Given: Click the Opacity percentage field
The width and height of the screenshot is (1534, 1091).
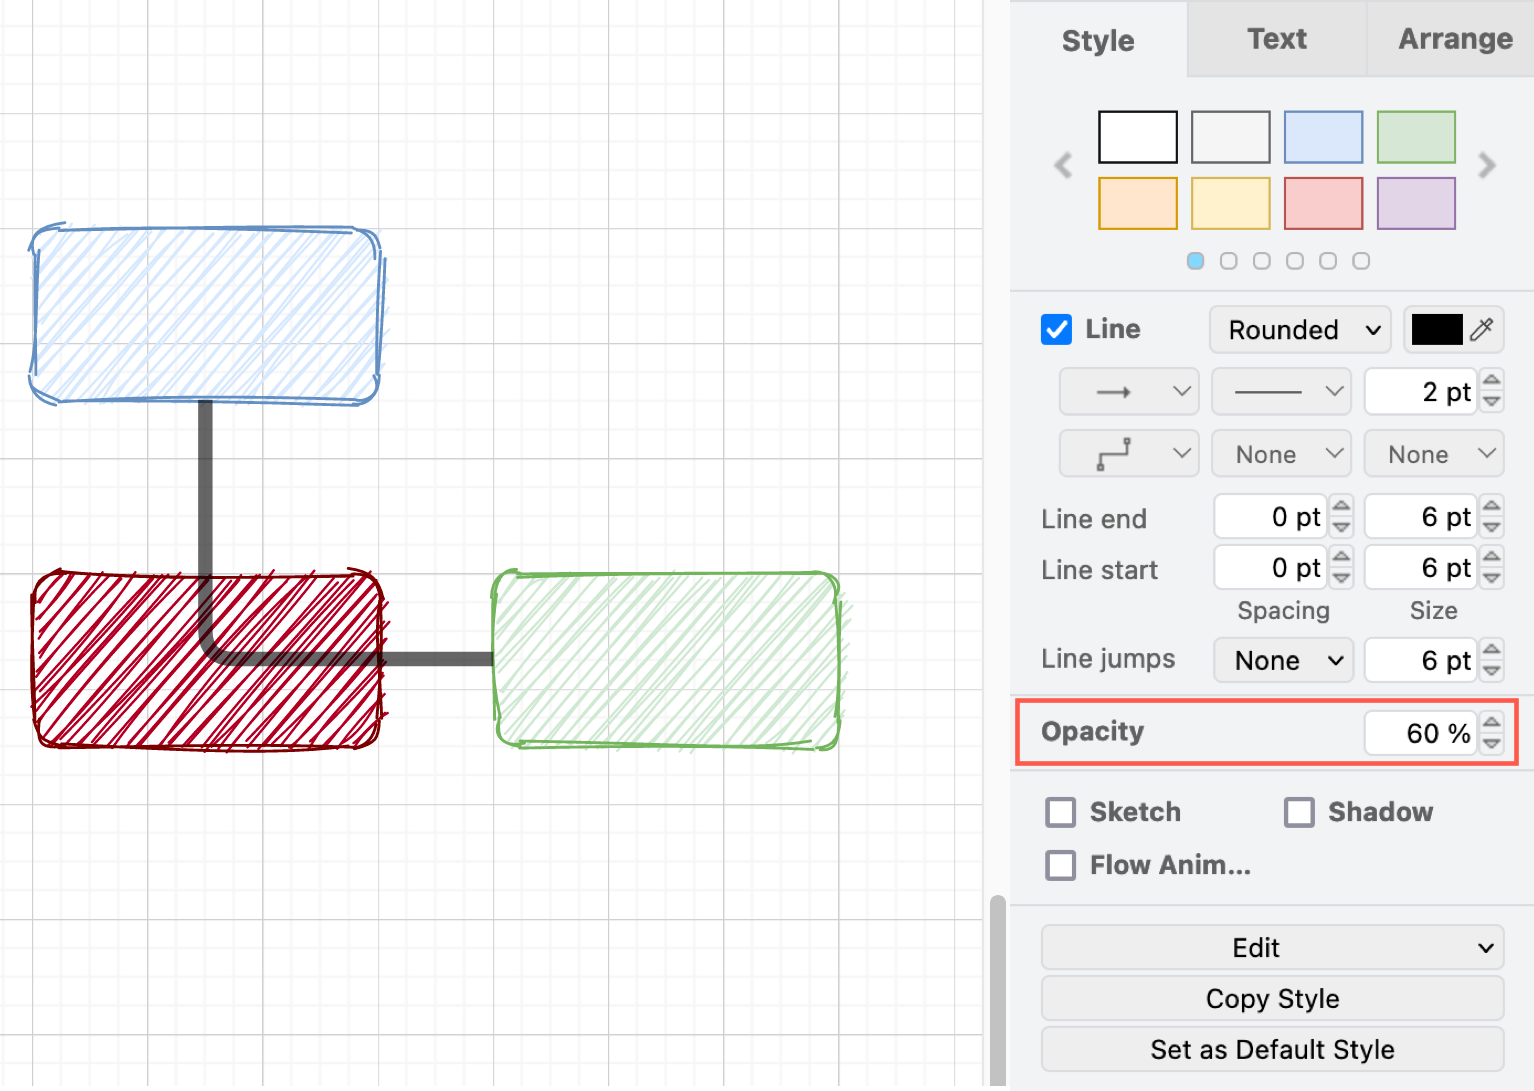Looking at the screenshot, I should (1430, 732).
